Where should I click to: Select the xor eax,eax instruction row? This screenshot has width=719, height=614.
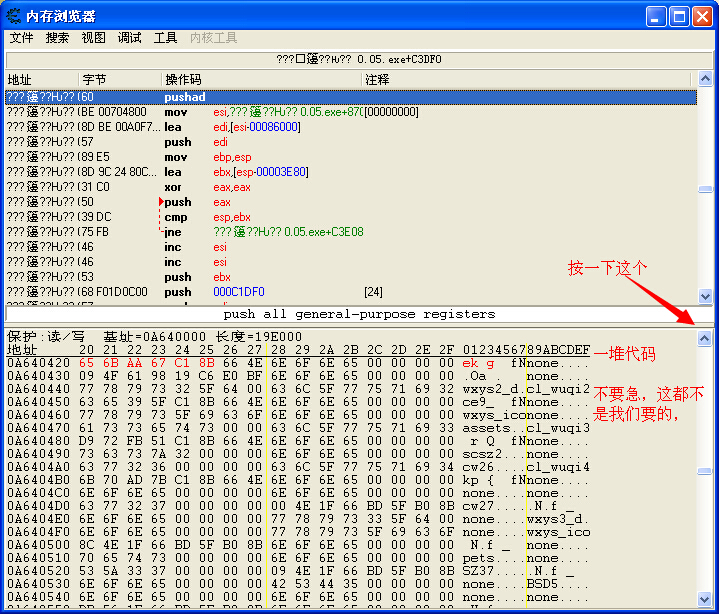300,187
